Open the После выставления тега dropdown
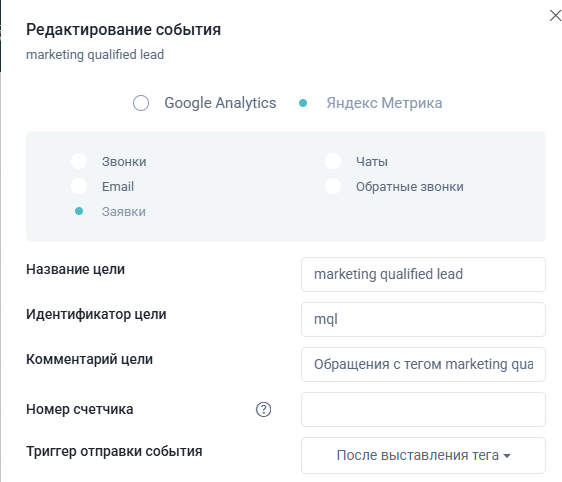This screenshot has width=562, height=482. (423, 455)
